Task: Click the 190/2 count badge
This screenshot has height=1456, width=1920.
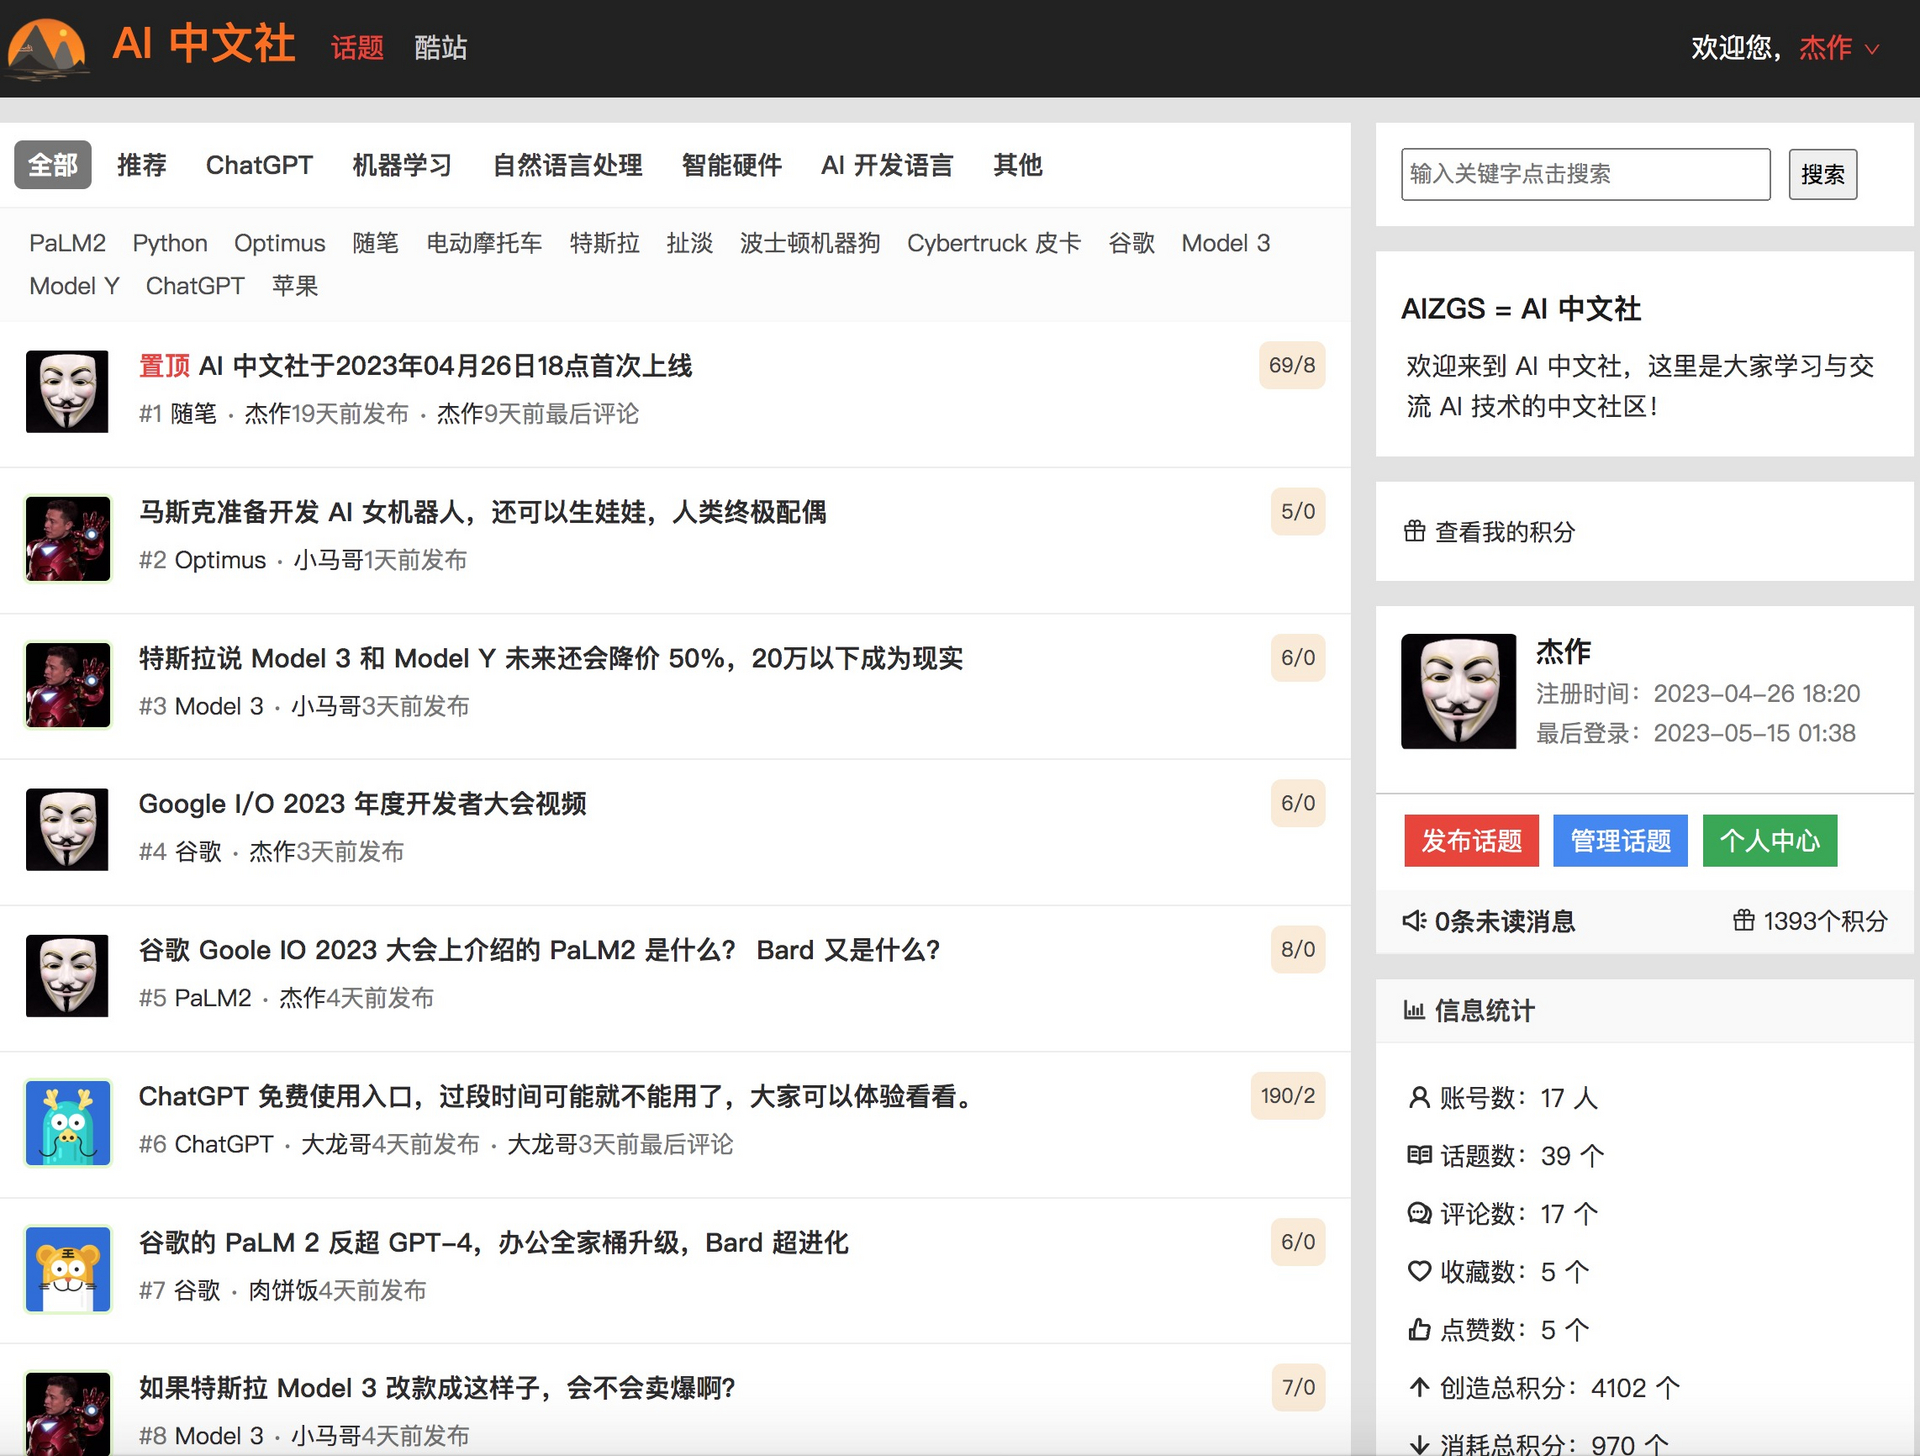Action: (x=1288, y=1095)
